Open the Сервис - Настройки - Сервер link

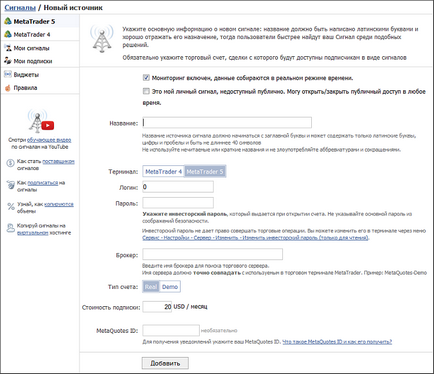255,238
